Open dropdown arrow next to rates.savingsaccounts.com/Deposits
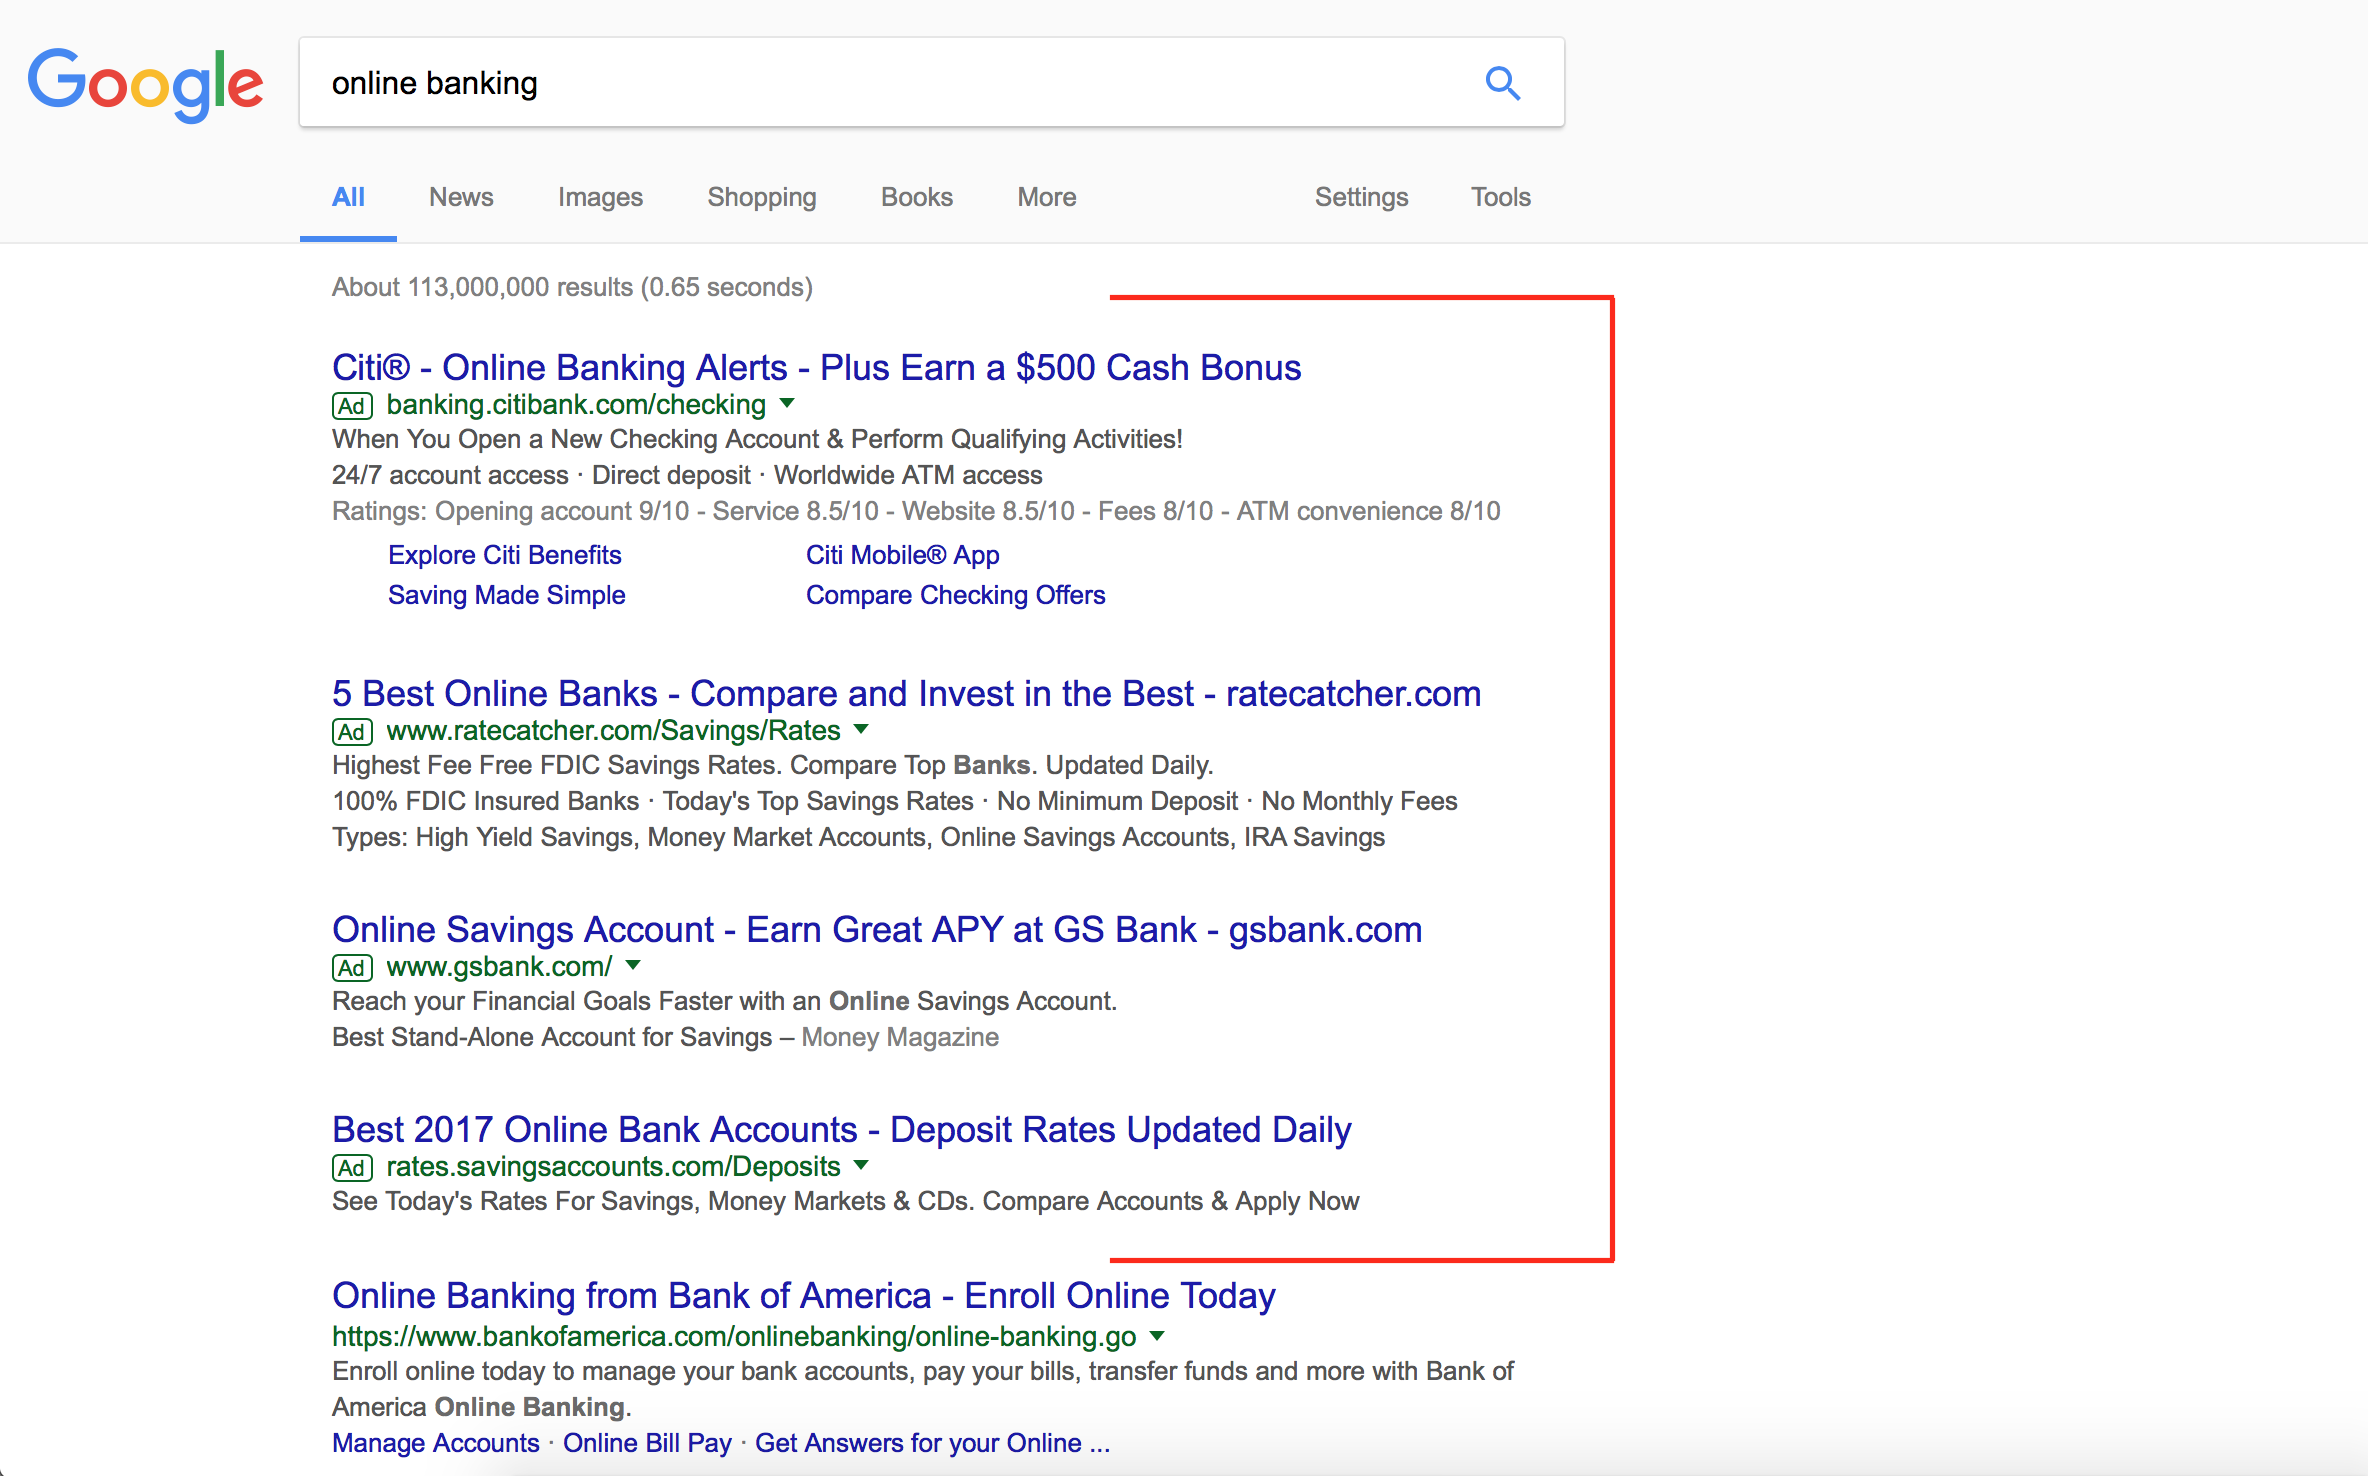 pos(861,1166)
